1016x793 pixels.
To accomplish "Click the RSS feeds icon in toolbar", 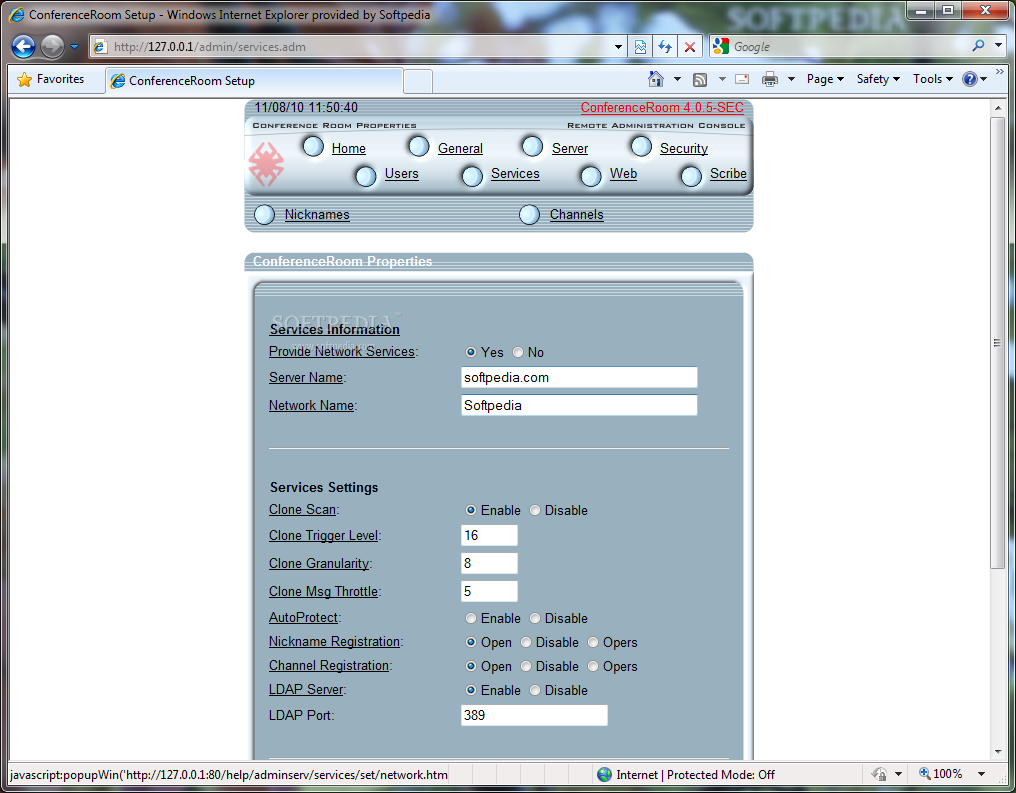I will pos(700,80).
